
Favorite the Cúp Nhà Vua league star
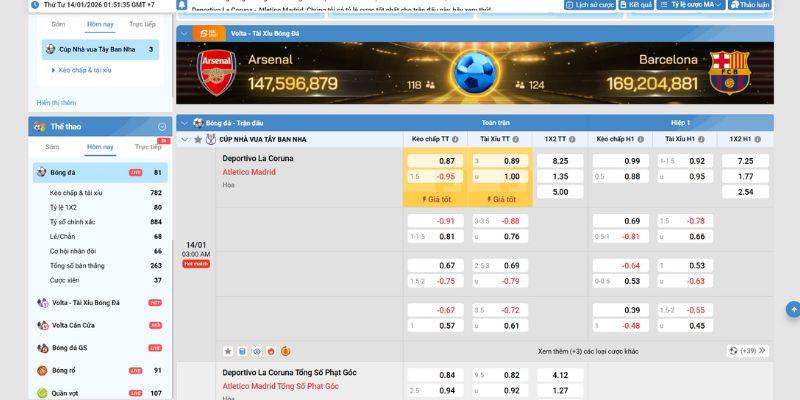(198, 139)
